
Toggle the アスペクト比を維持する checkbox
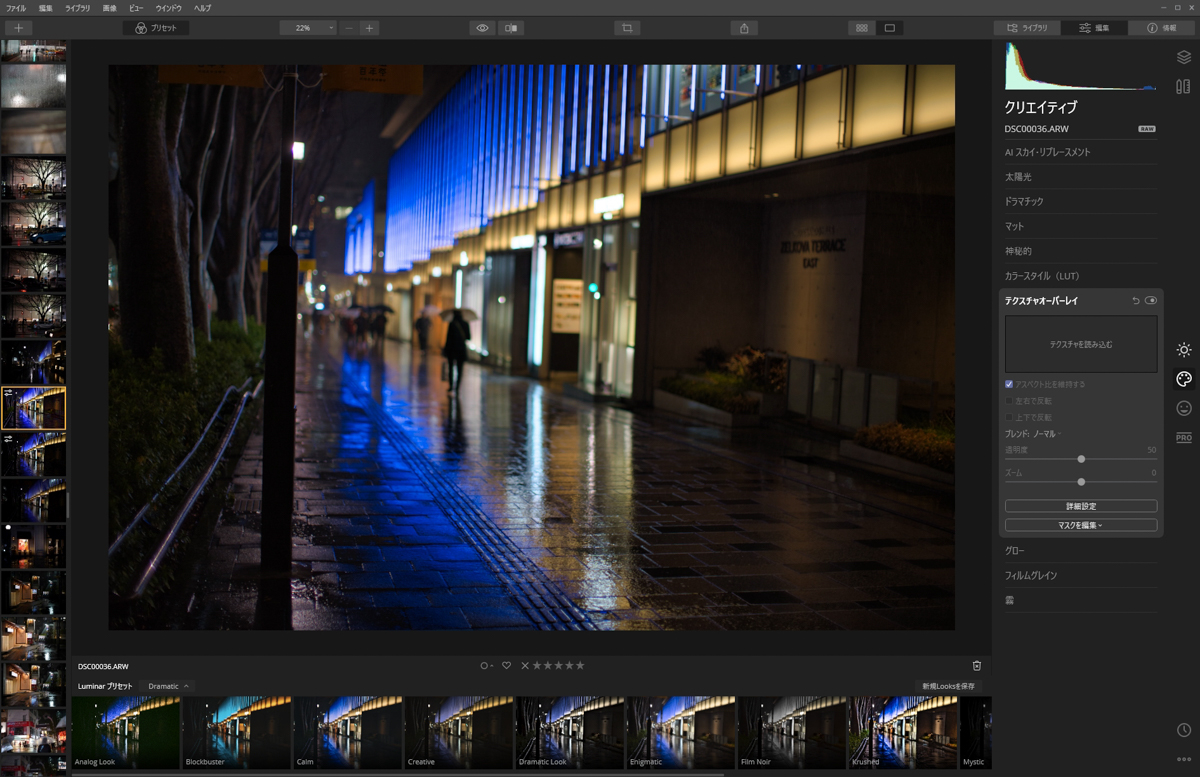coord(1009,384)
